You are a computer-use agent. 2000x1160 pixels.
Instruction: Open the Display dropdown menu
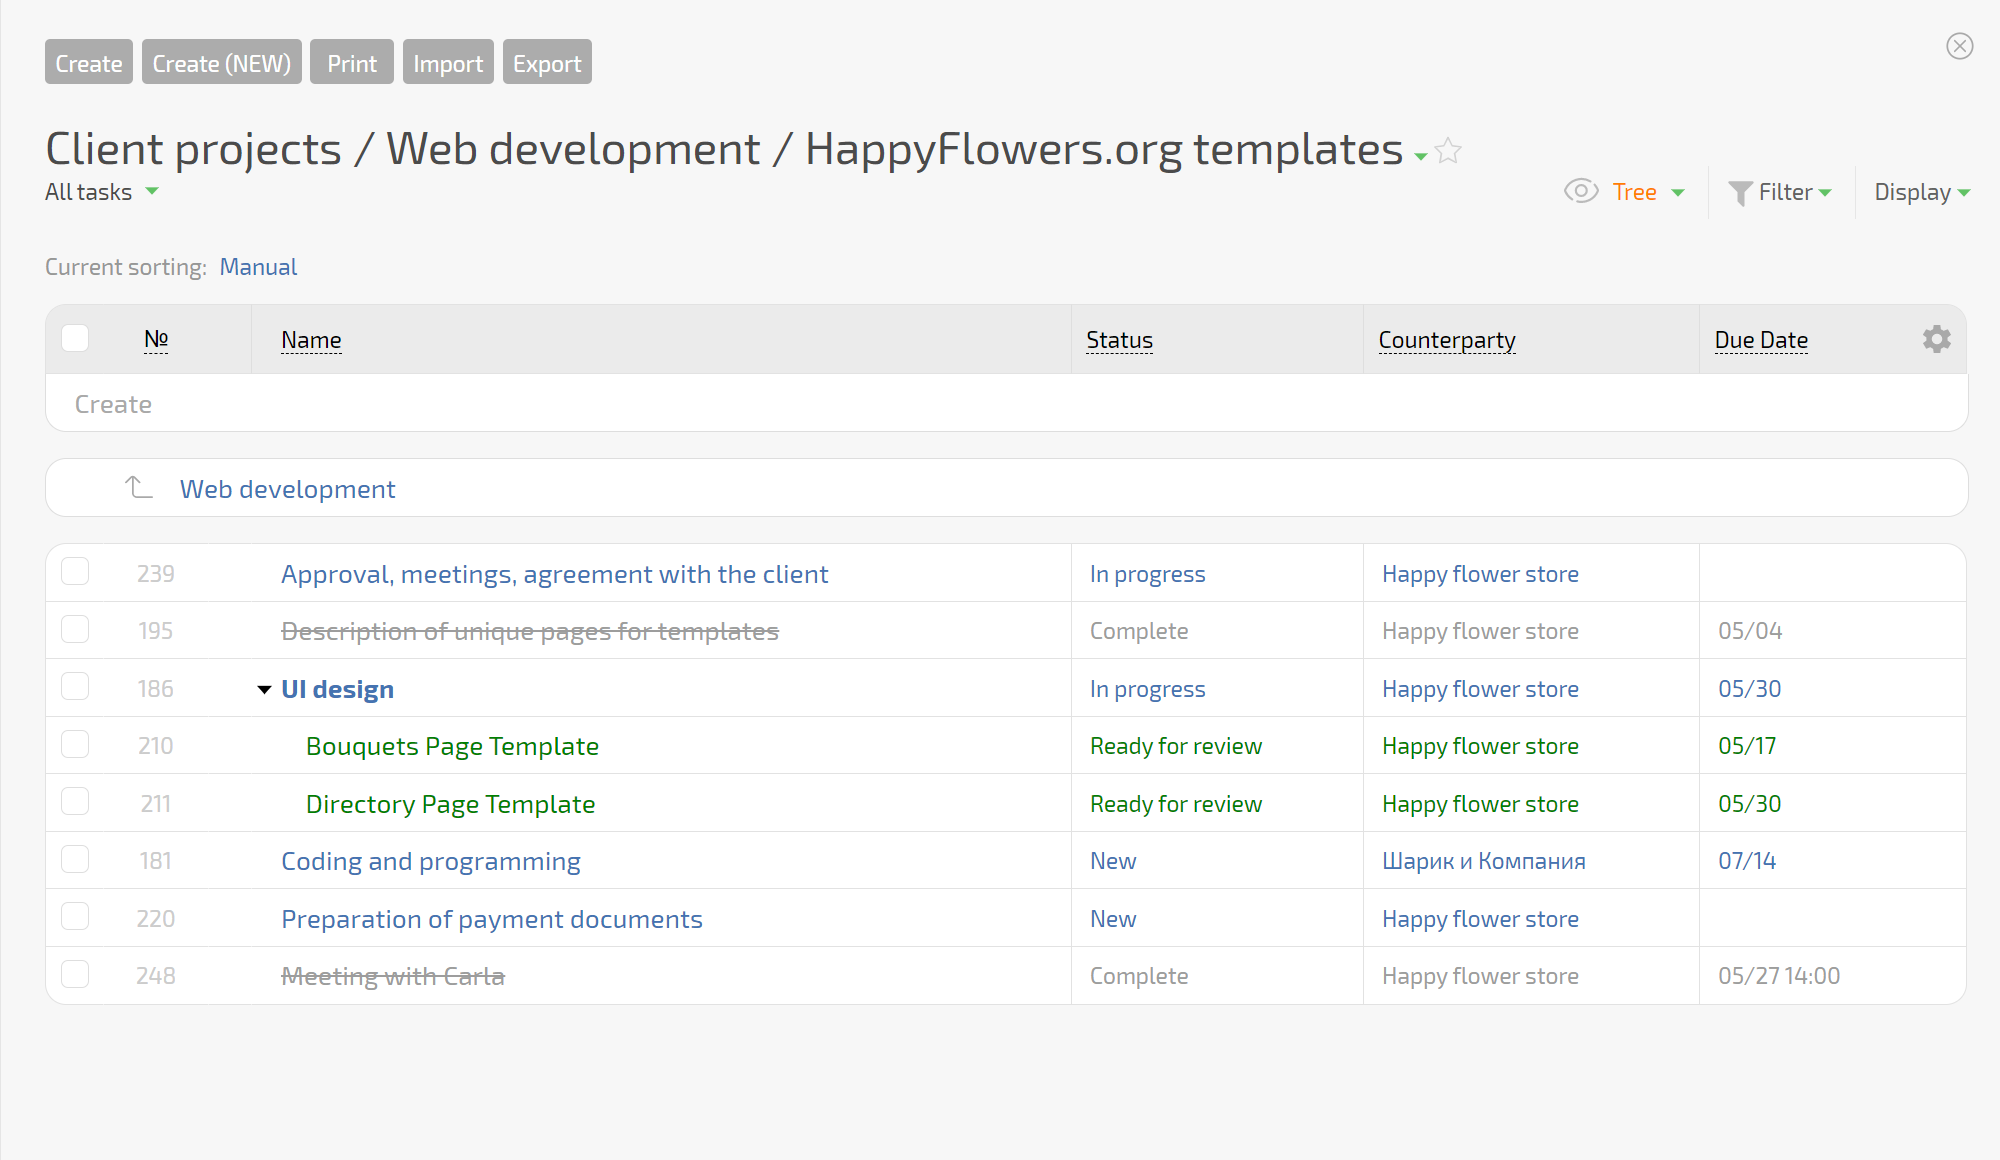1921,192
